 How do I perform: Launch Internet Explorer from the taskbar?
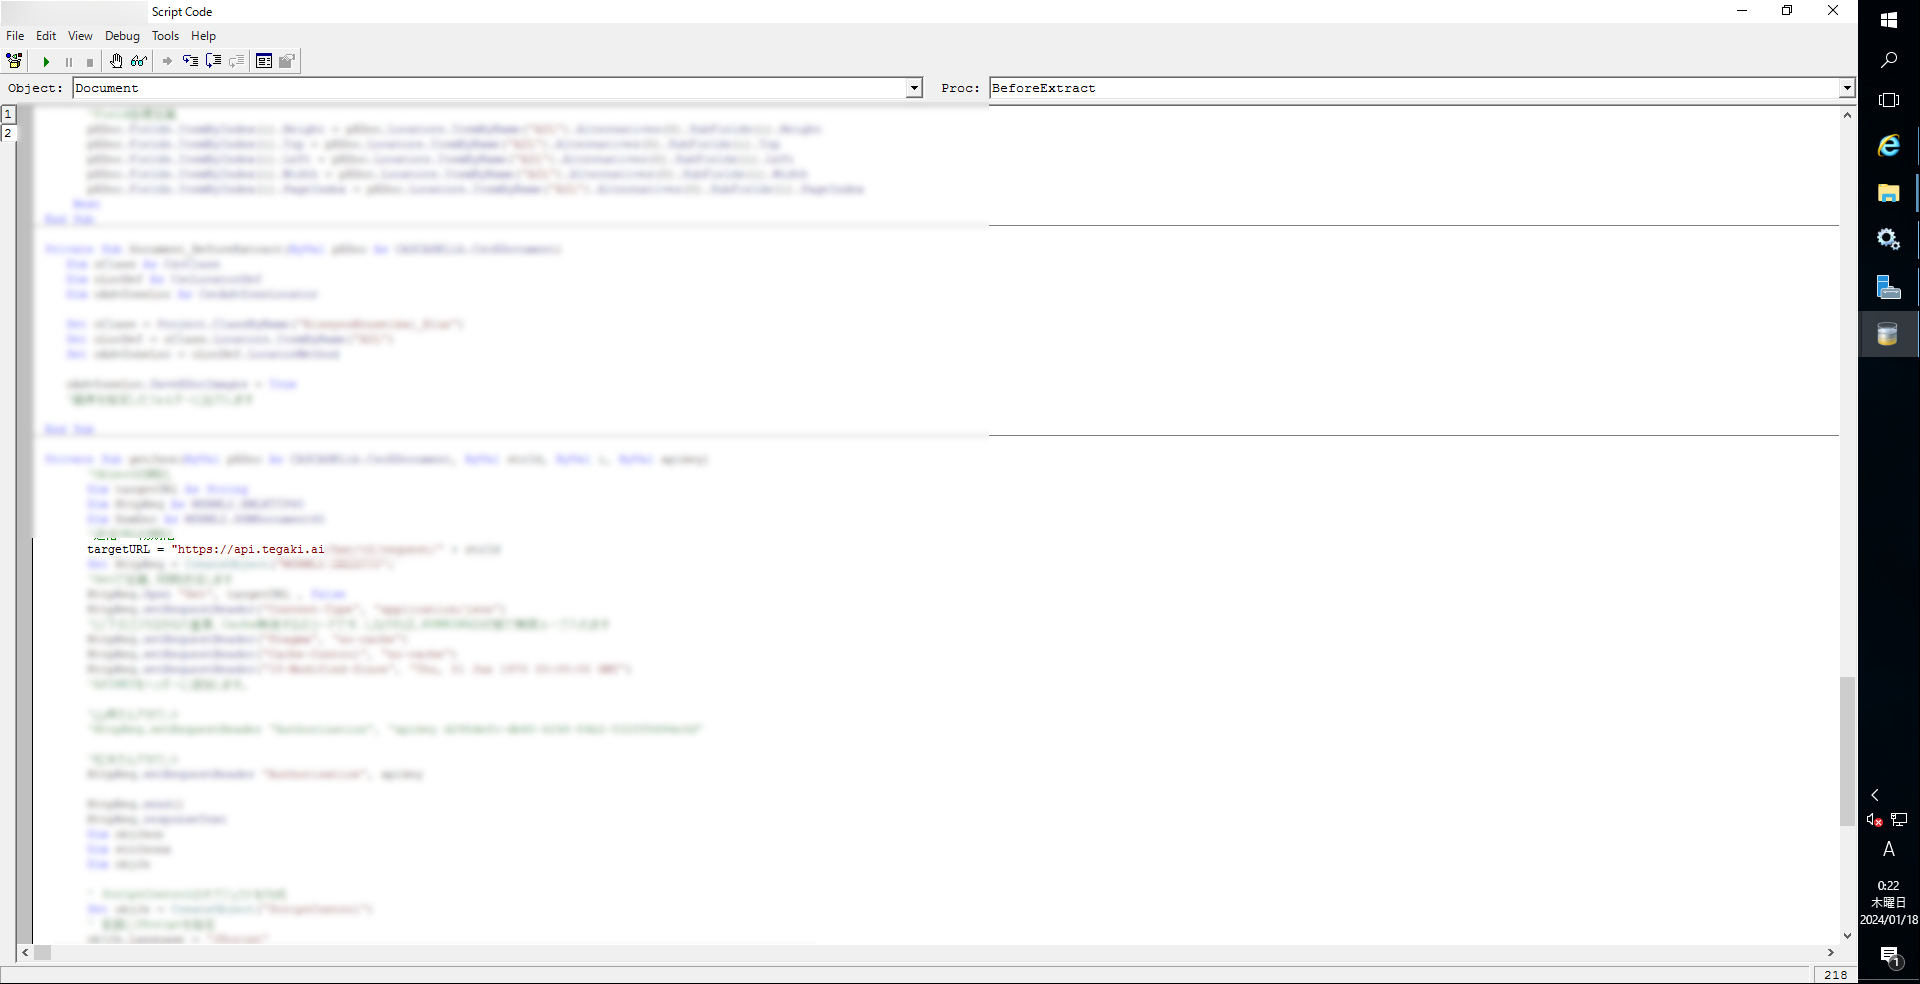[1889, 146]
